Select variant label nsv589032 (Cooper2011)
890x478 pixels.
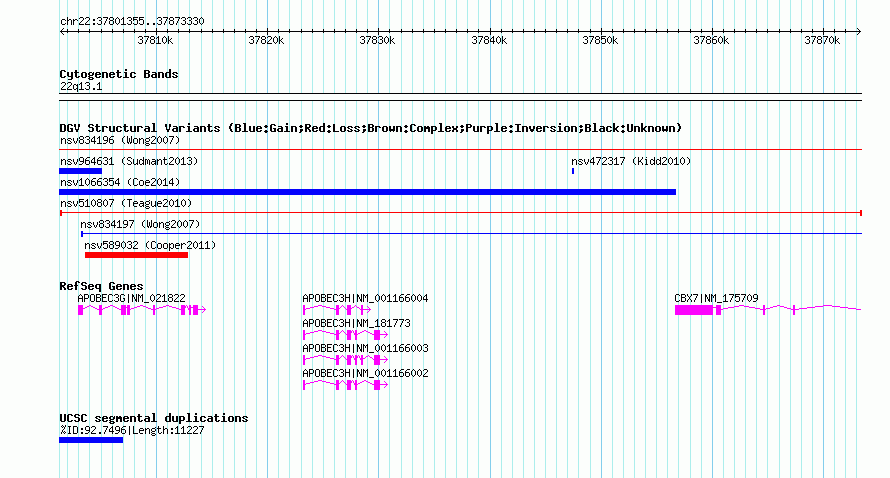[x=150, y=245]
